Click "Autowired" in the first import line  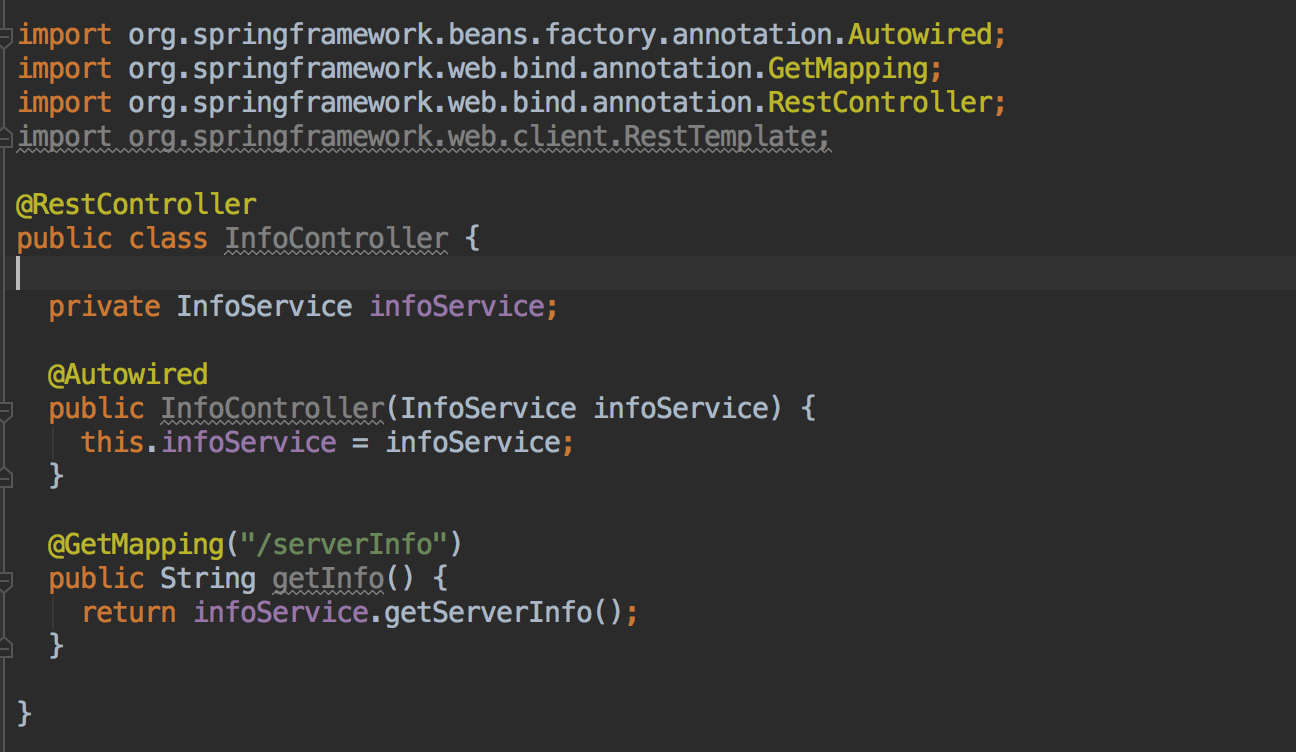coord(920,35)
